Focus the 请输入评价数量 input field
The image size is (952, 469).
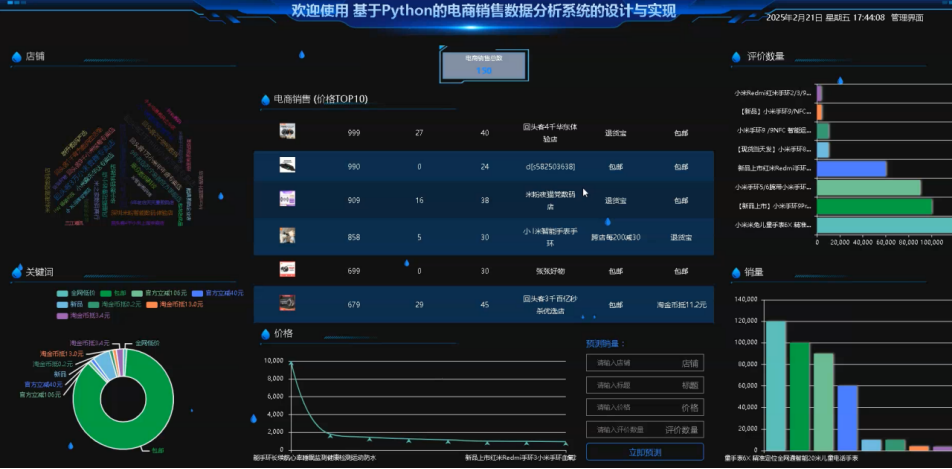[645, 430]
